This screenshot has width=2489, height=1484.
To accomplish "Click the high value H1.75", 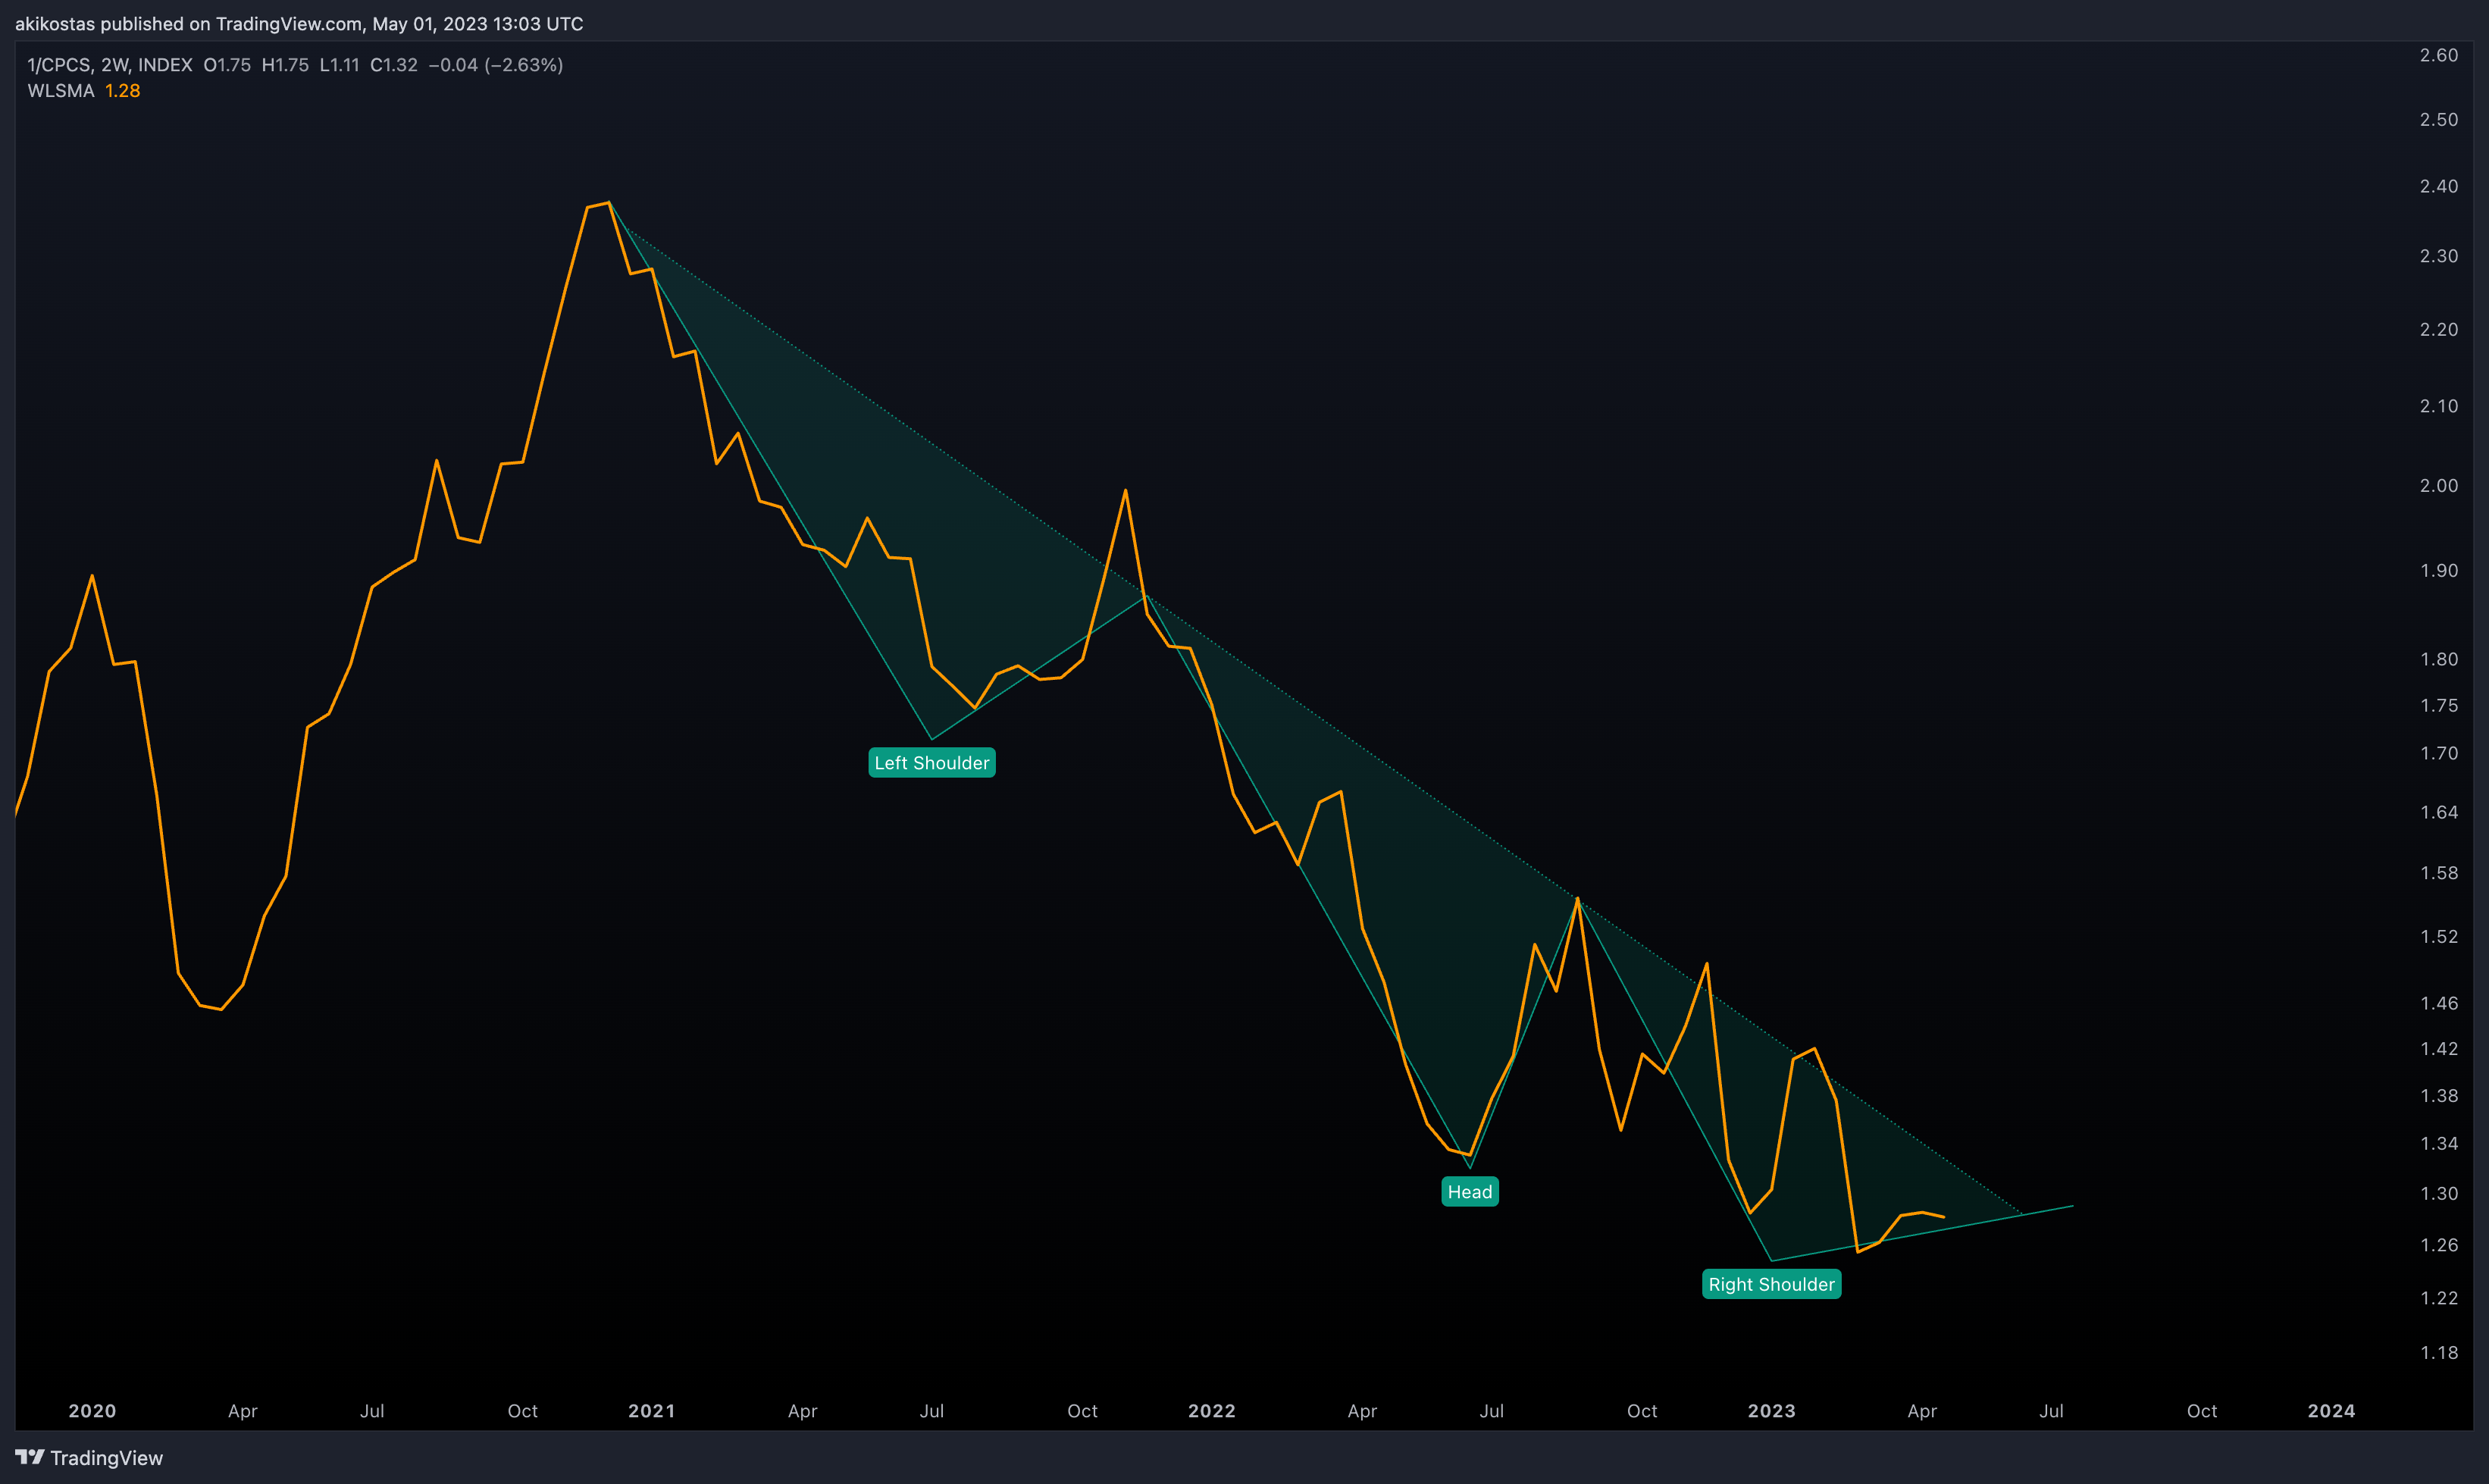I will pos(285,65).
